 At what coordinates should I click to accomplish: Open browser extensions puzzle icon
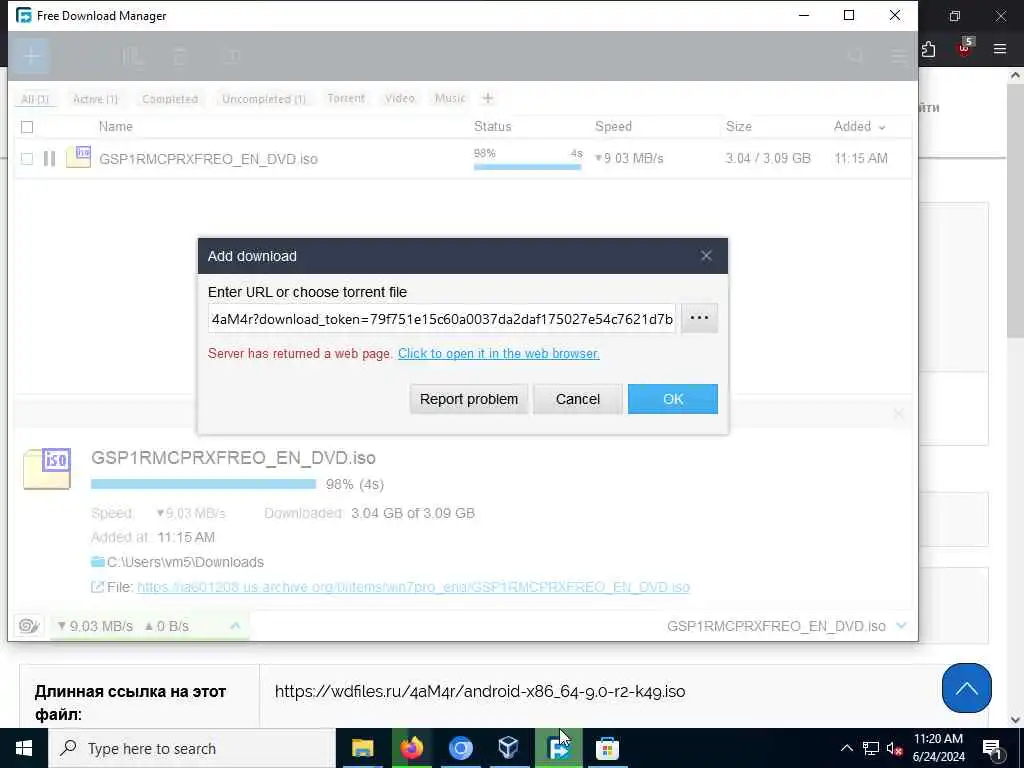[929, 49]
